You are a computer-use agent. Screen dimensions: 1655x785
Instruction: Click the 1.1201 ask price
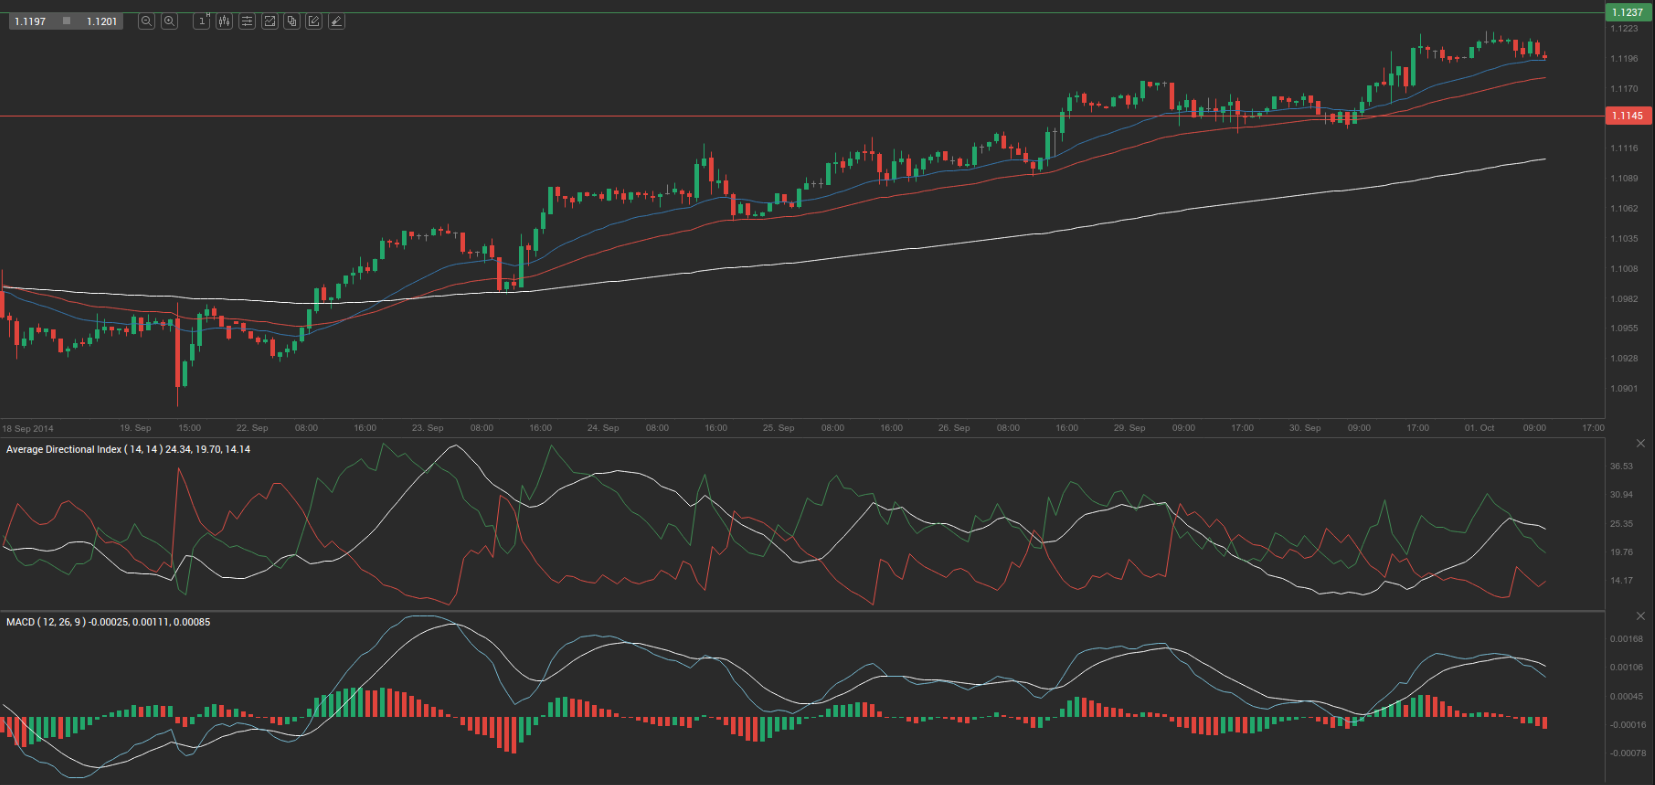tap(101, 21)
